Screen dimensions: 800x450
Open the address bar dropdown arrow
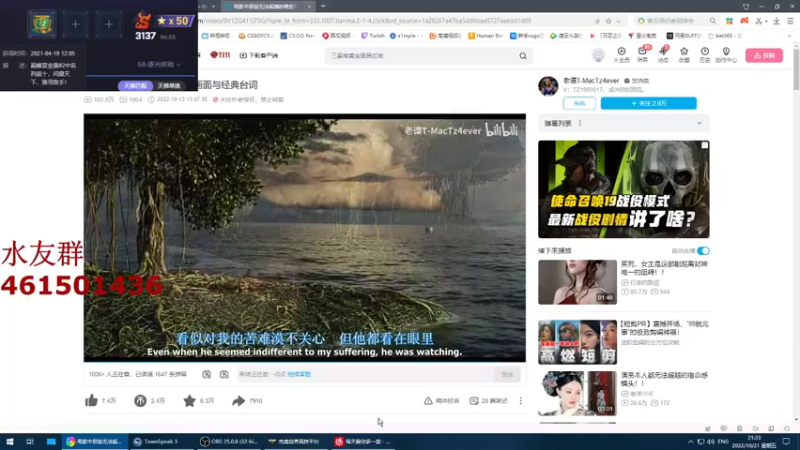[x=618, y=21]
